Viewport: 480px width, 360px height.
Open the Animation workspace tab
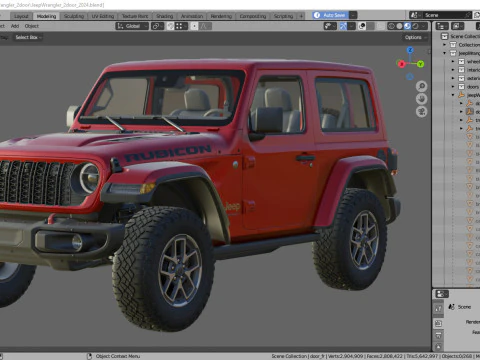pyautogui.click(x=192, y=16)
